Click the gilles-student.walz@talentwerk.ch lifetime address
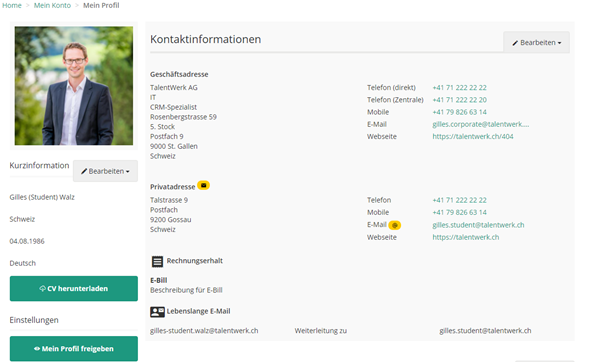The width and height of the screenshot is (605, 362). 204,331
